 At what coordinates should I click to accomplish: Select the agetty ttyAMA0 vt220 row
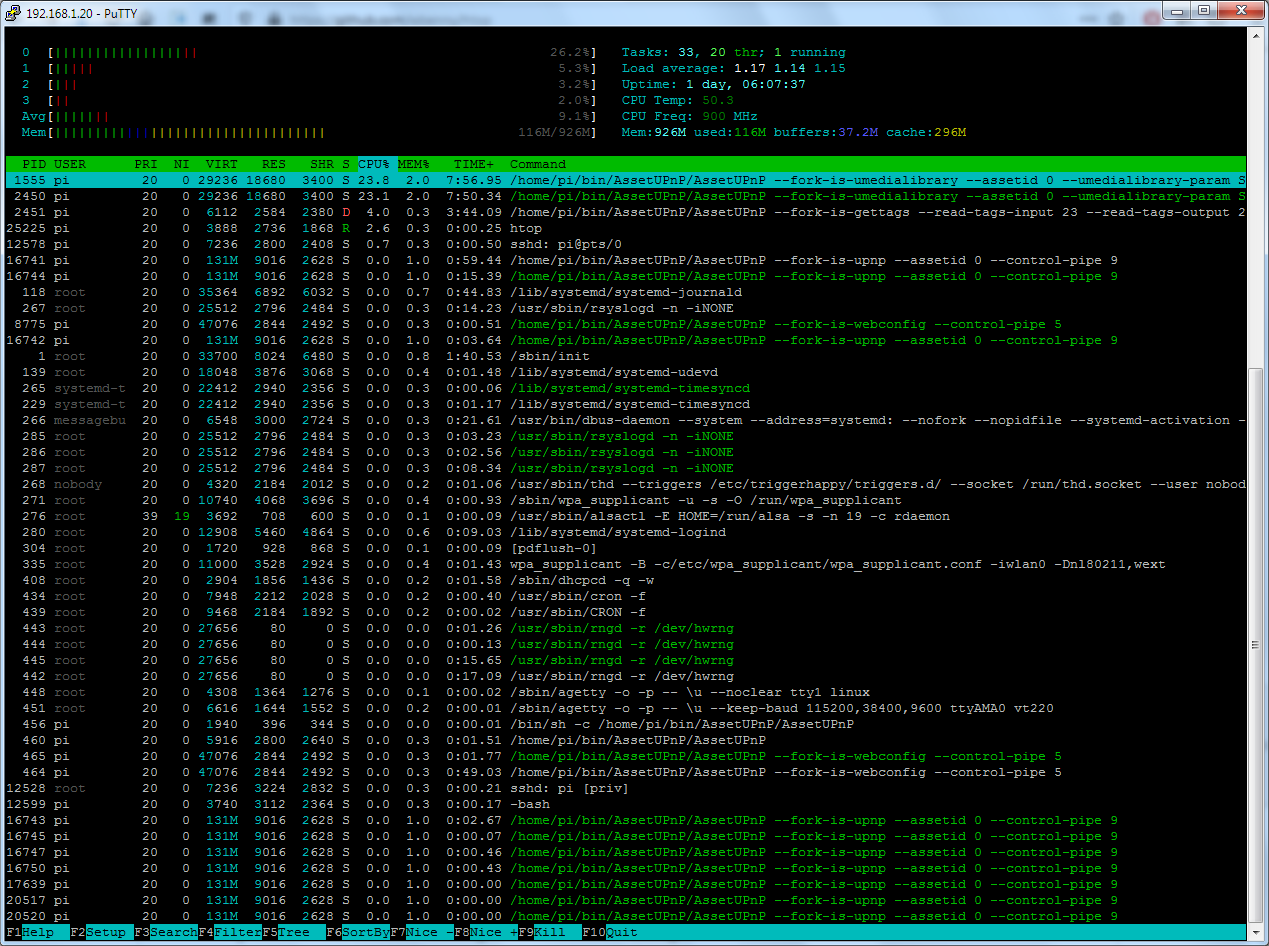[626, 708]
